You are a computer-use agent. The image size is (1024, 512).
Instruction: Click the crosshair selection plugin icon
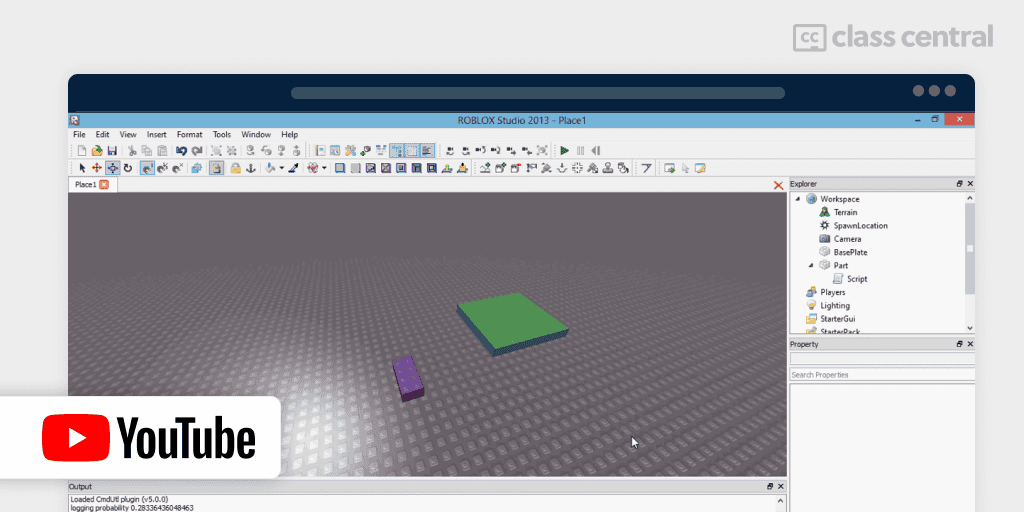[x=577, y=168]
